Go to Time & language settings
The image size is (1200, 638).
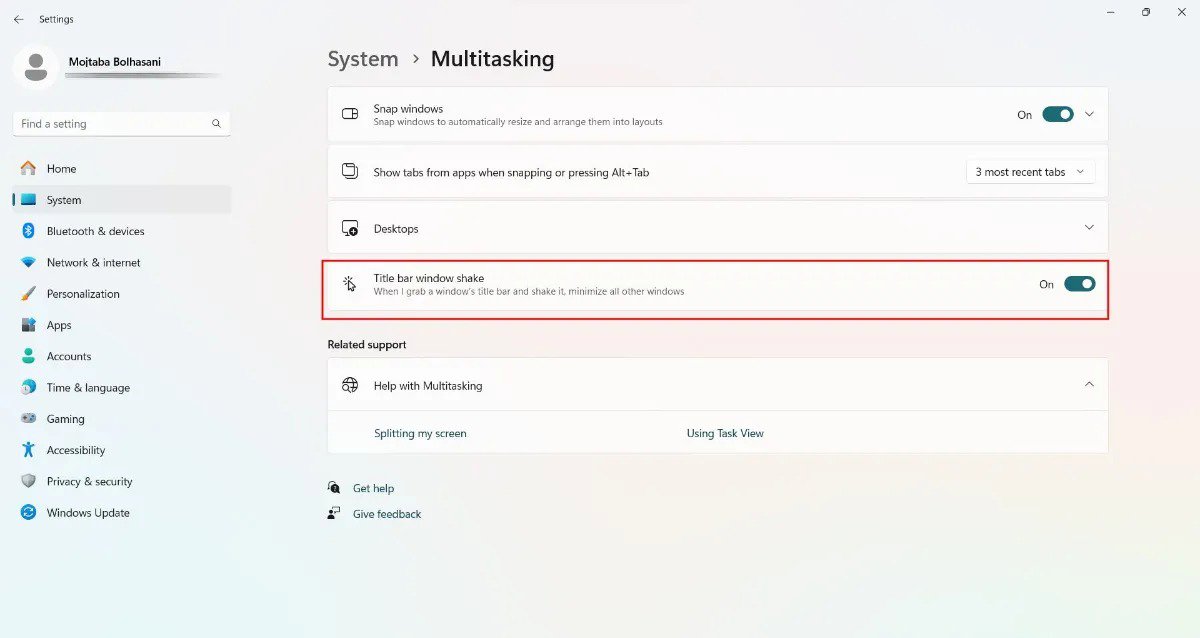[x=88, y=388]
